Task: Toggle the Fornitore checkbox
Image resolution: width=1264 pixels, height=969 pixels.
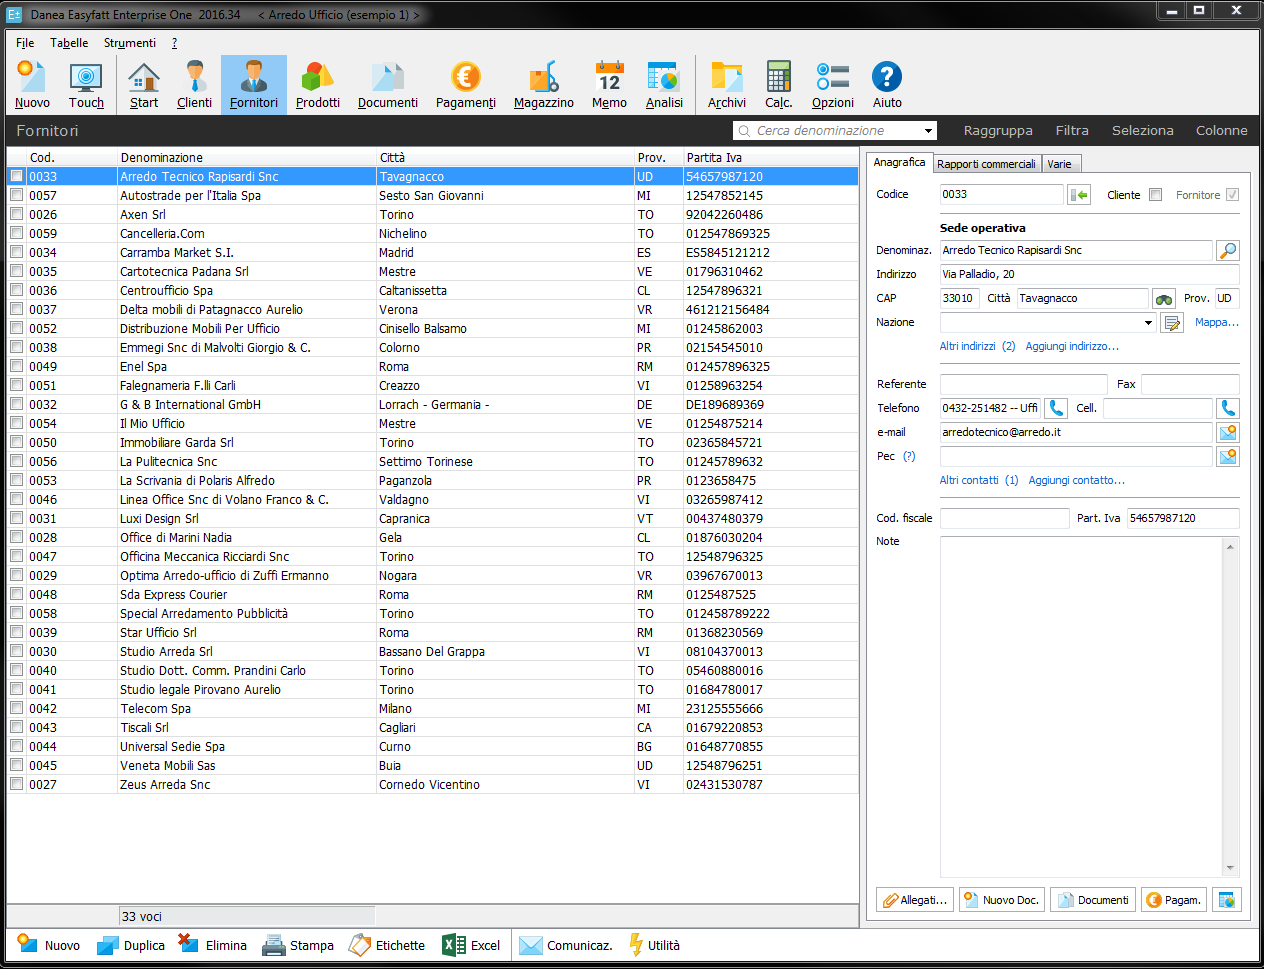Action: point(1233,195)
